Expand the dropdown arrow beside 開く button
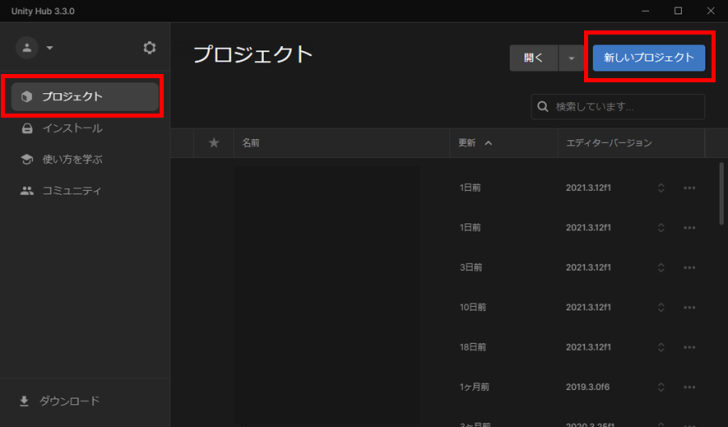The width and height of the screenshot is (728, 427). pos(571,58)
